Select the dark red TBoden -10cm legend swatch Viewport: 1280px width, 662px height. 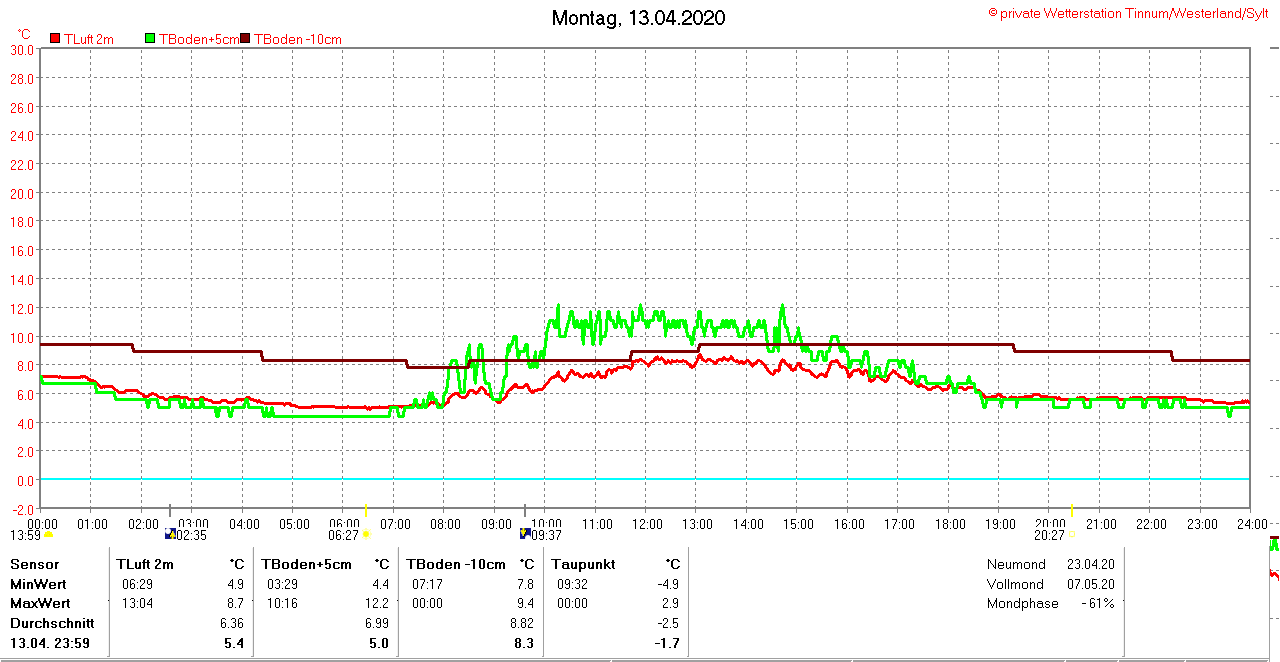pyautogui.click(x=246, y=39)
